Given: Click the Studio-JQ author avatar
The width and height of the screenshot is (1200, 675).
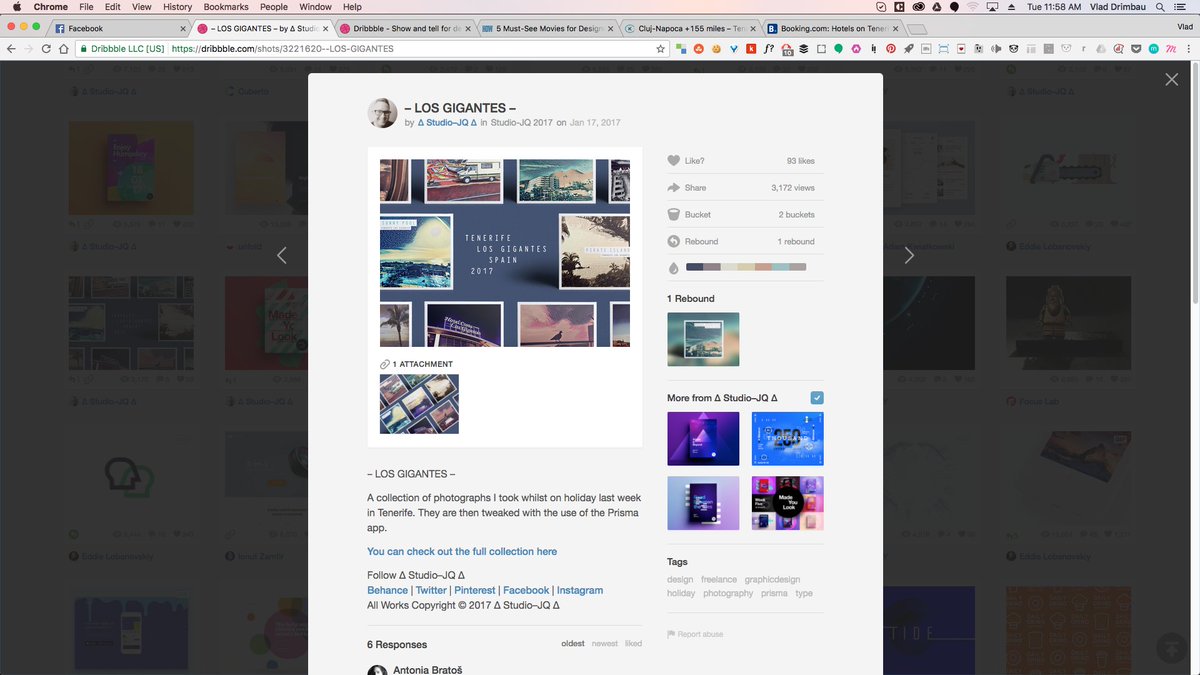Looking at the screenshot, I should coord(383,113).
